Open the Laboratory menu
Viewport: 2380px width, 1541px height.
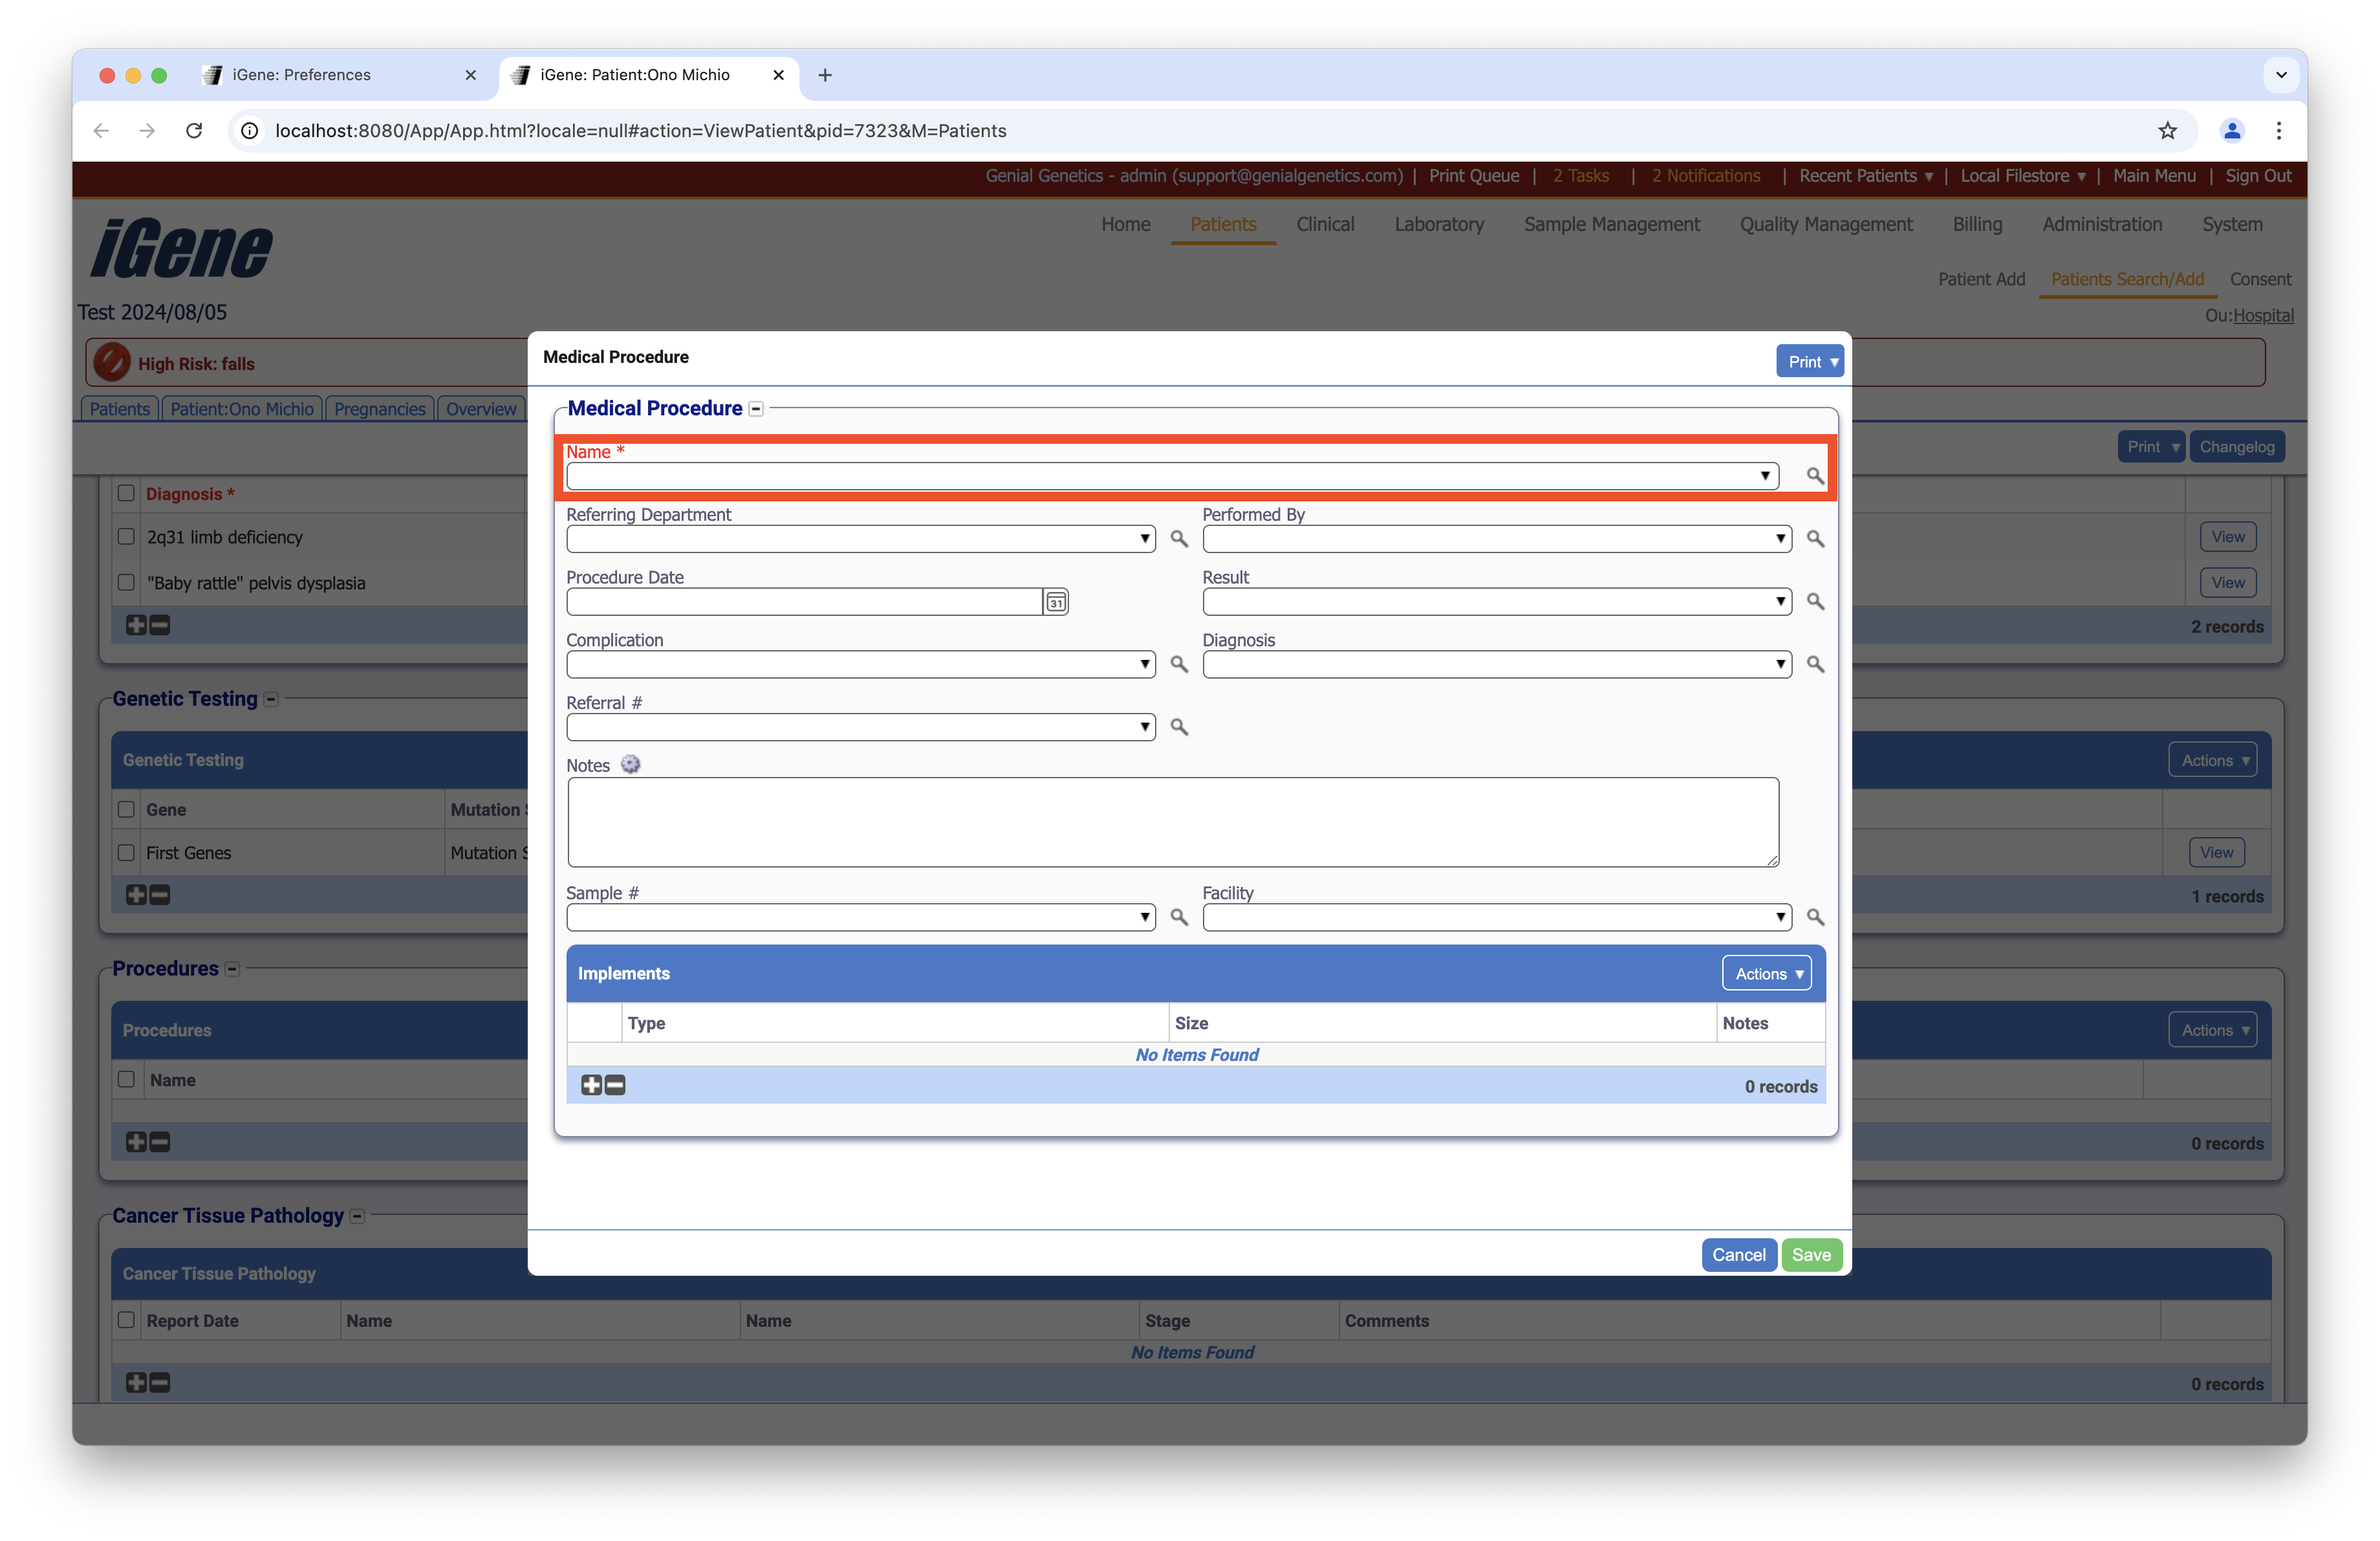click(x=1439, y=225)
